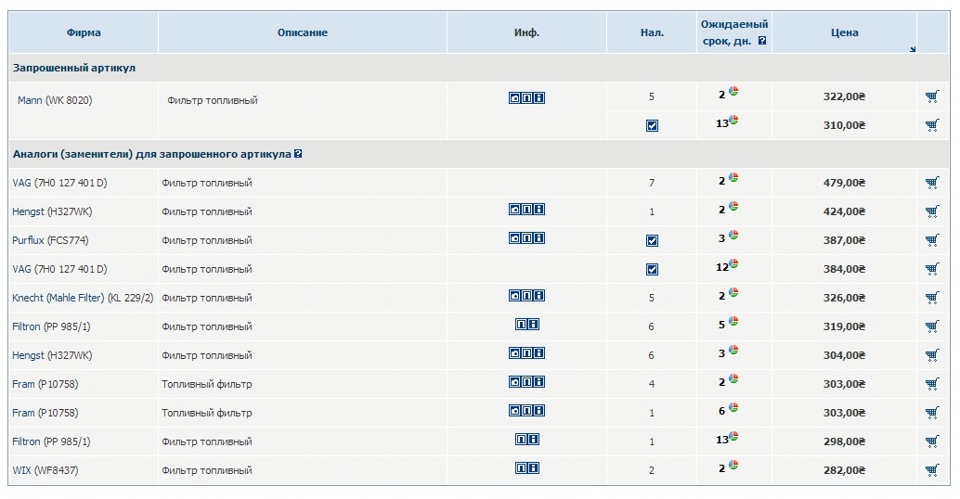The image size is (960, 499).
Task: Click the 282,00 price cell
Action: point(844,470)
